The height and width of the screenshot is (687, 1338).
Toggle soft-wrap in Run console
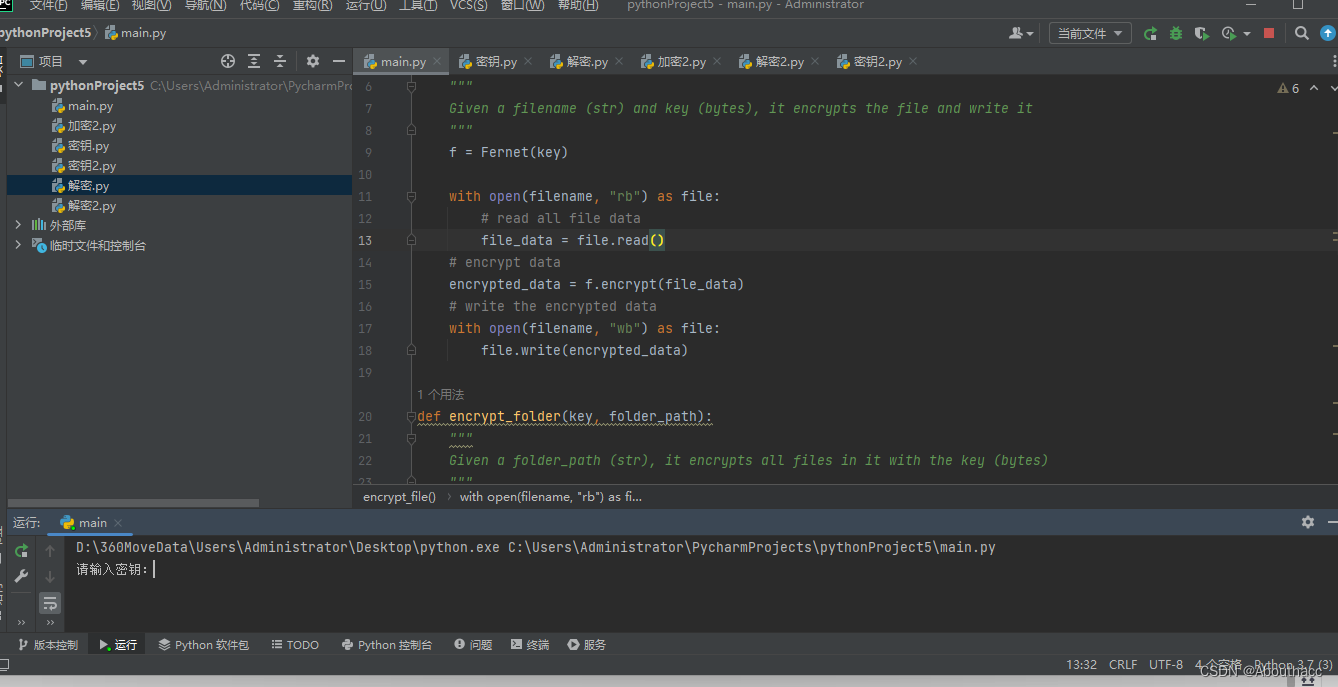pos(50,603)
